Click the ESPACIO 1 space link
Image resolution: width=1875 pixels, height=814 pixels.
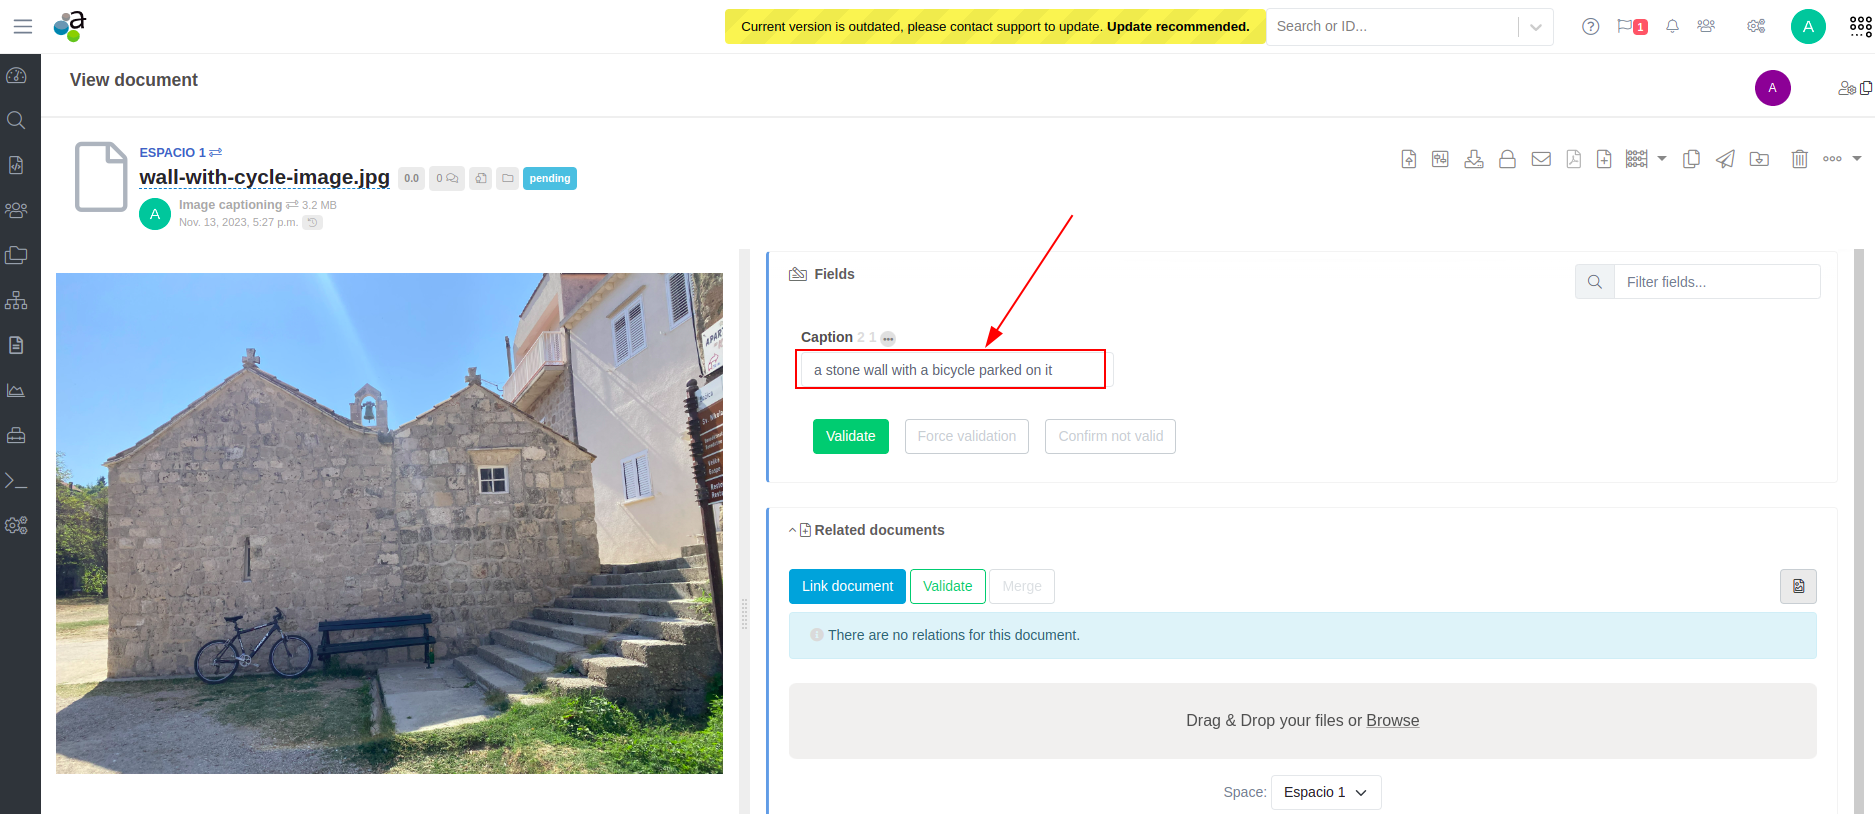click(172, 153)
